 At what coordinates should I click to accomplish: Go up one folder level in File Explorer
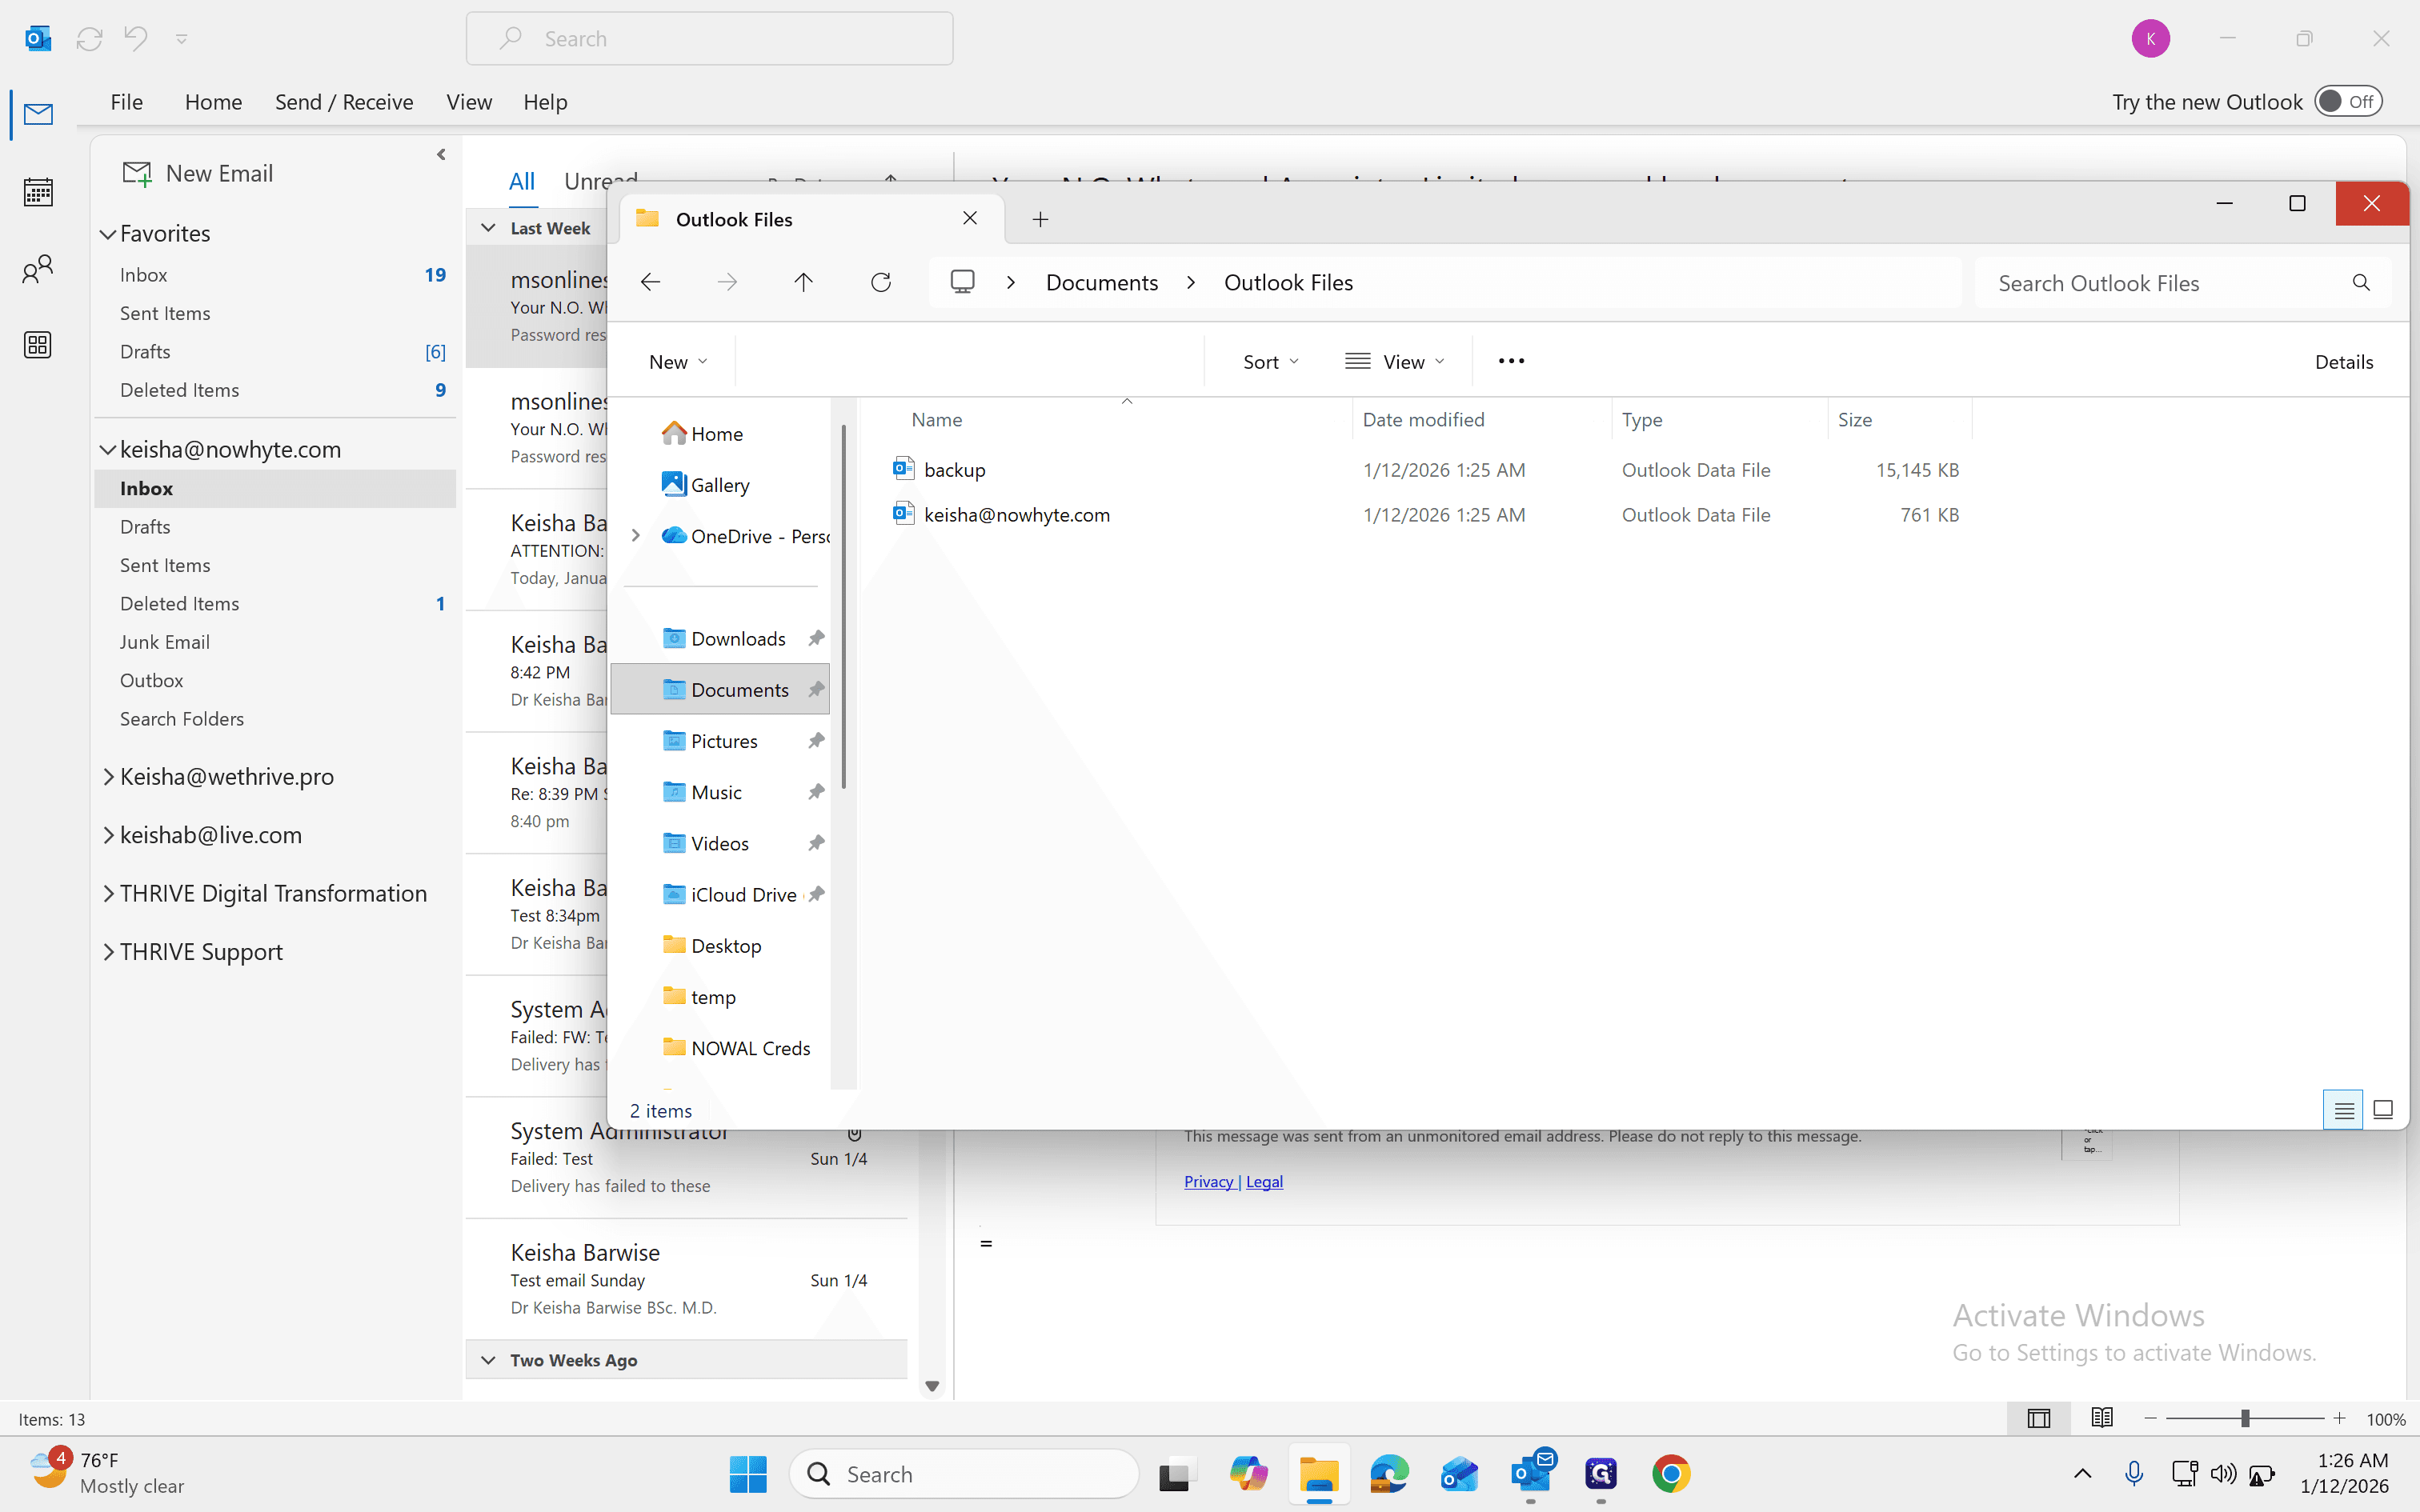[803, 283]
